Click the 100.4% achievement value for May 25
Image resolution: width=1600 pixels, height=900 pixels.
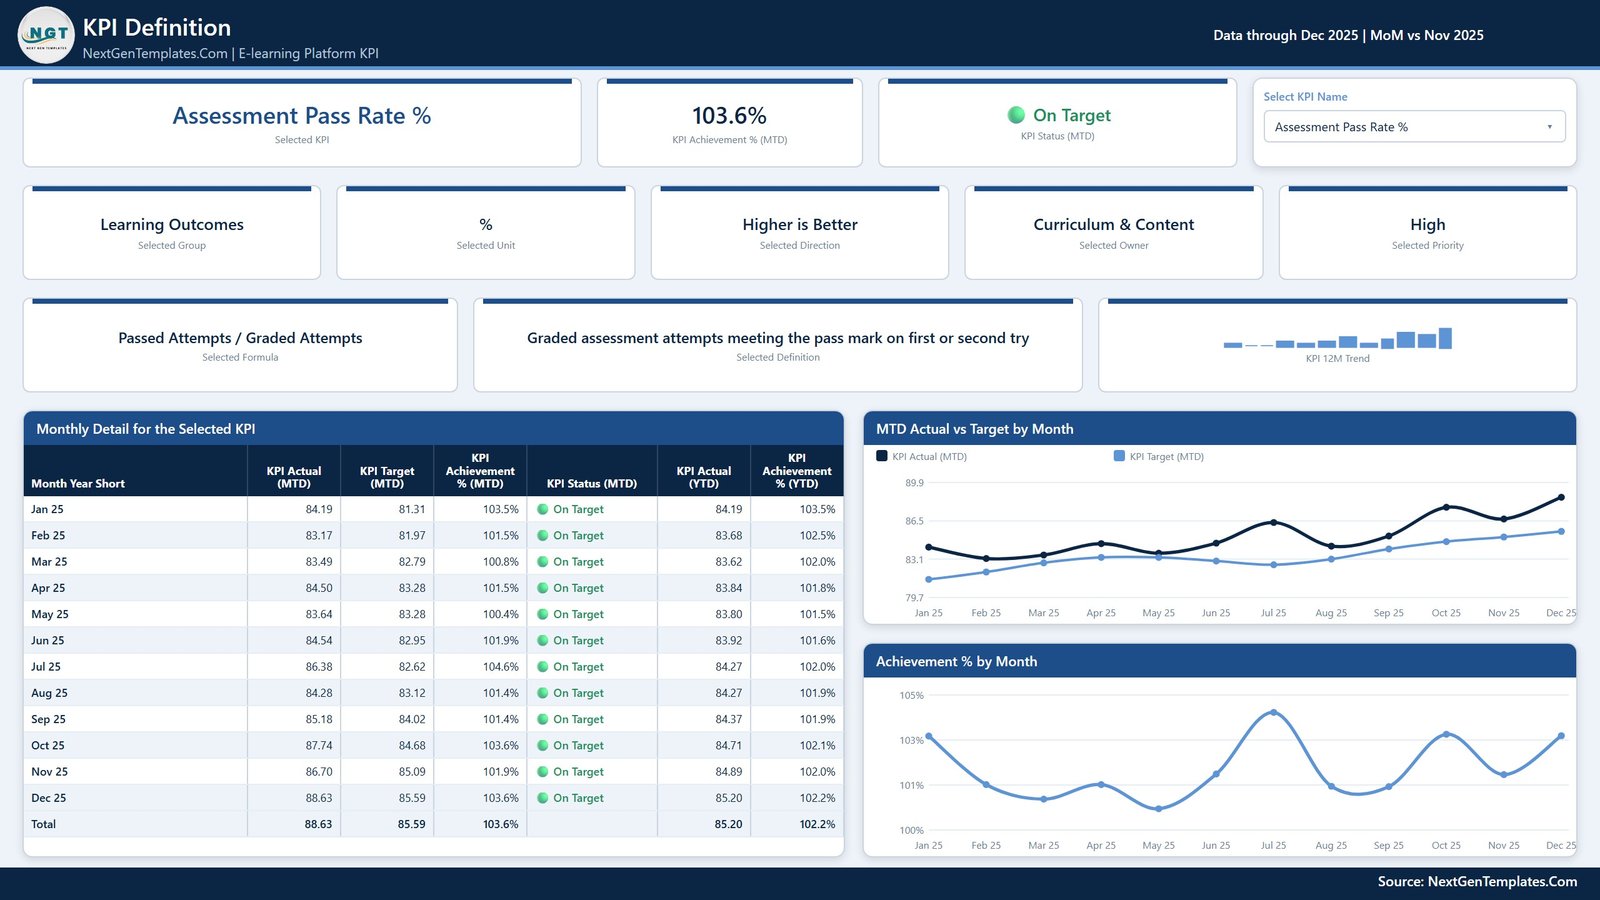(x=501, y=614)
